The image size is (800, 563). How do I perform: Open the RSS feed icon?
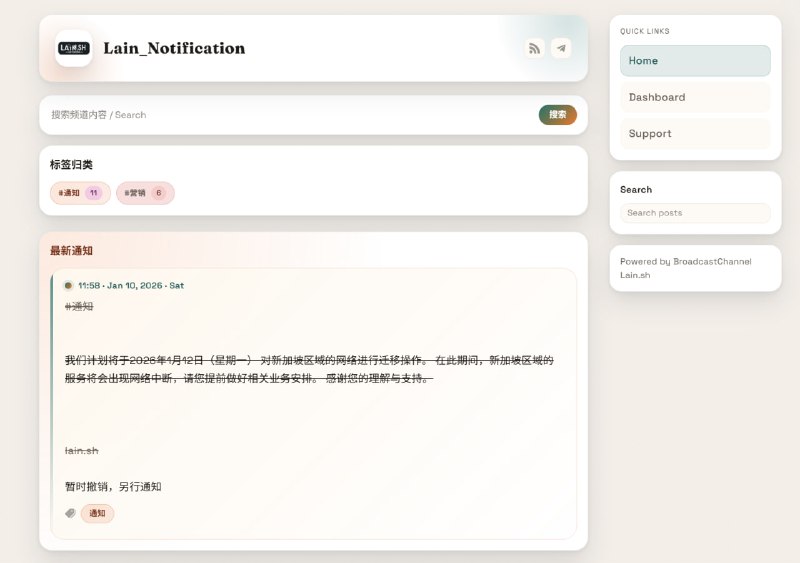pos(535,48)
